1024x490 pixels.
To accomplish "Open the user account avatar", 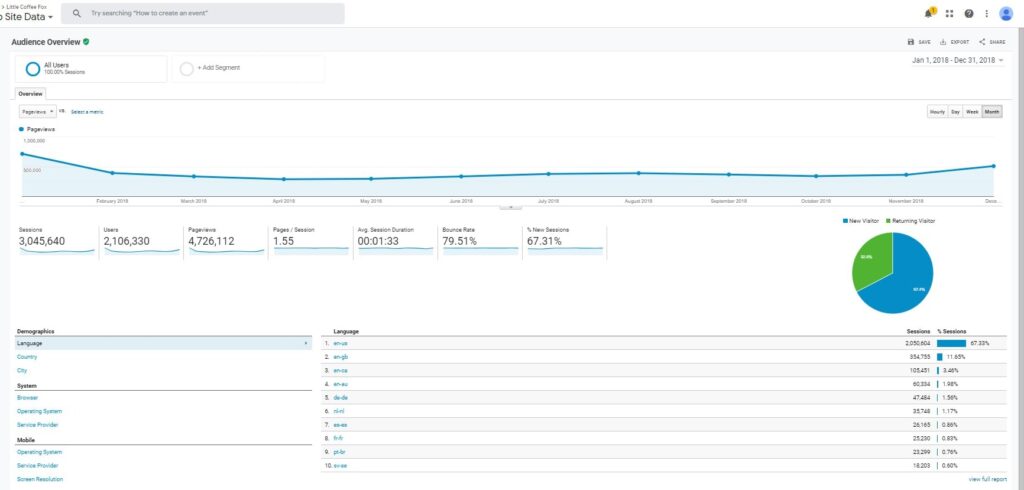I will [1006, 14].
